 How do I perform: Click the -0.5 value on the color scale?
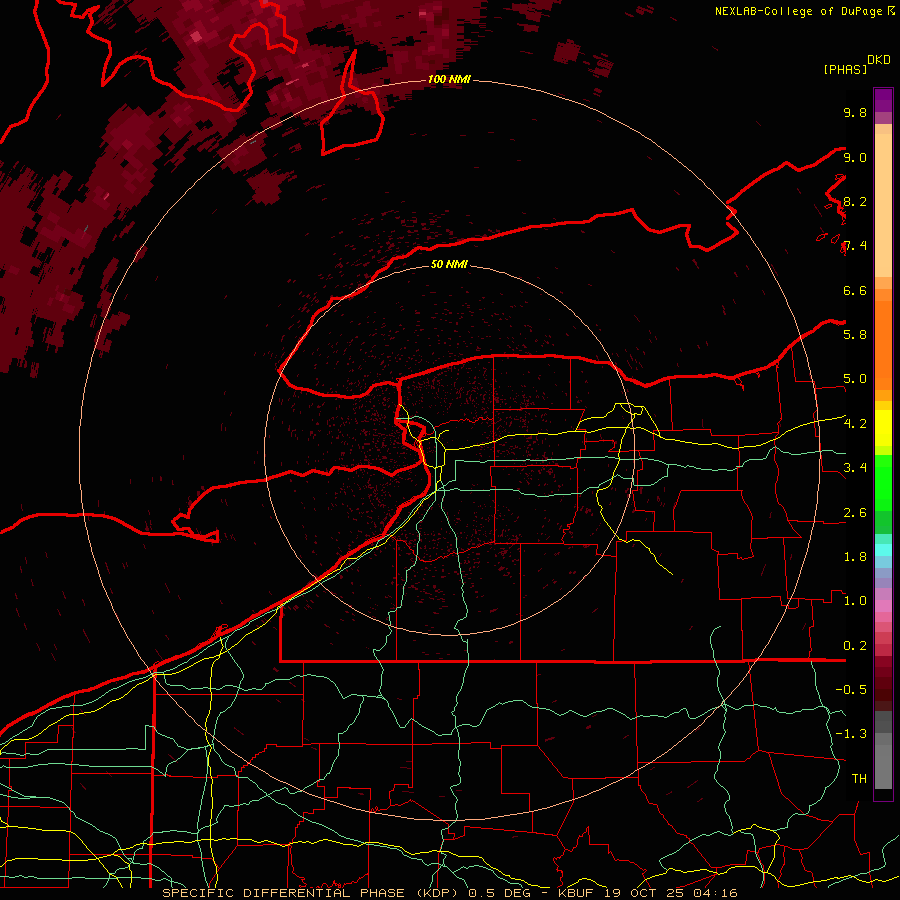[851, 690]
